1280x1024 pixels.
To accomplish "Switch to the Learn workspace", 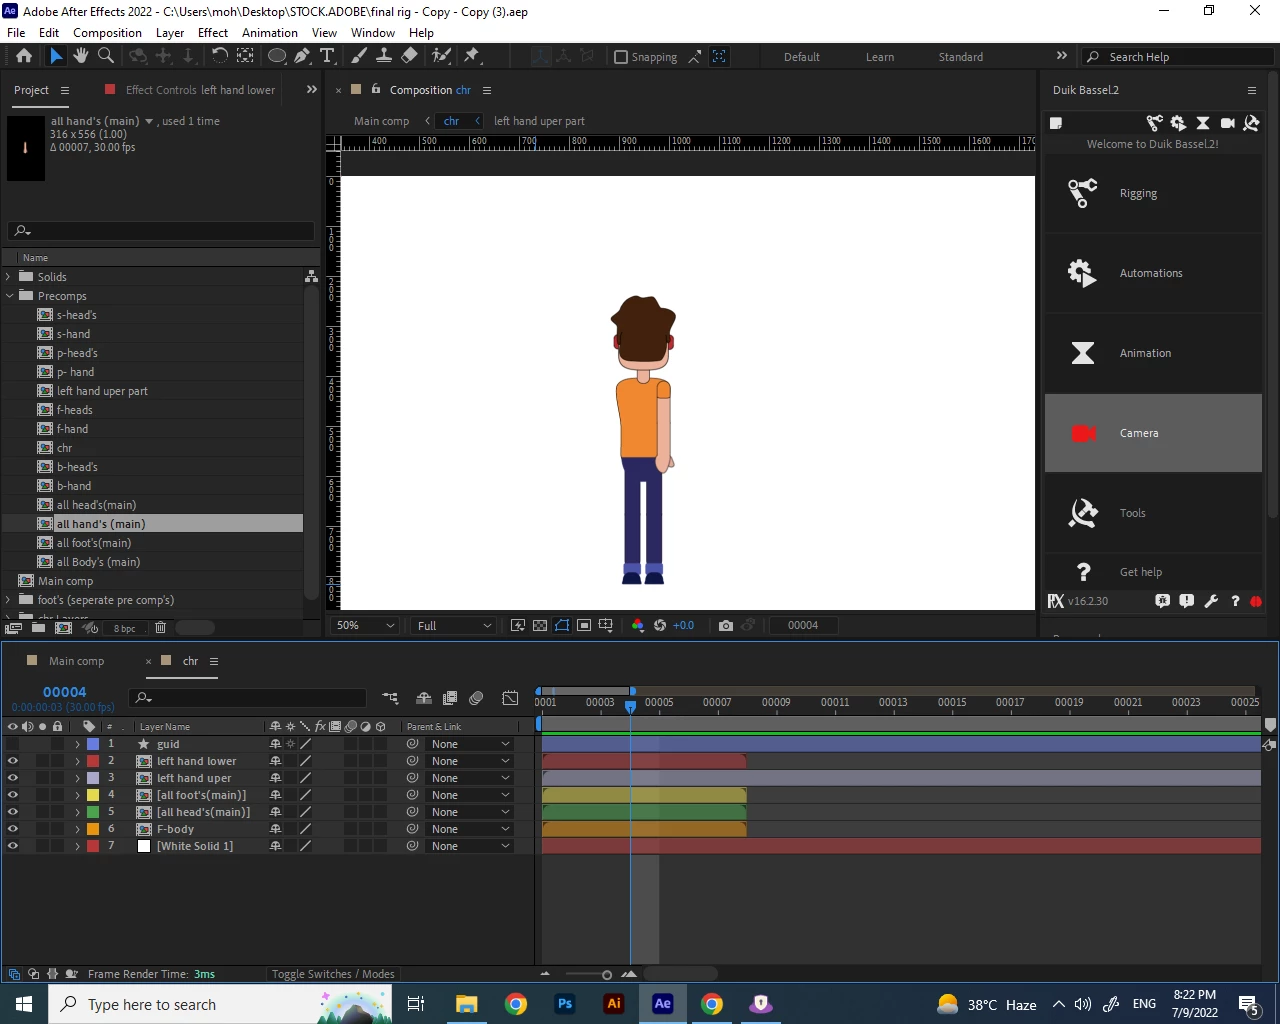I will (880, 57).
